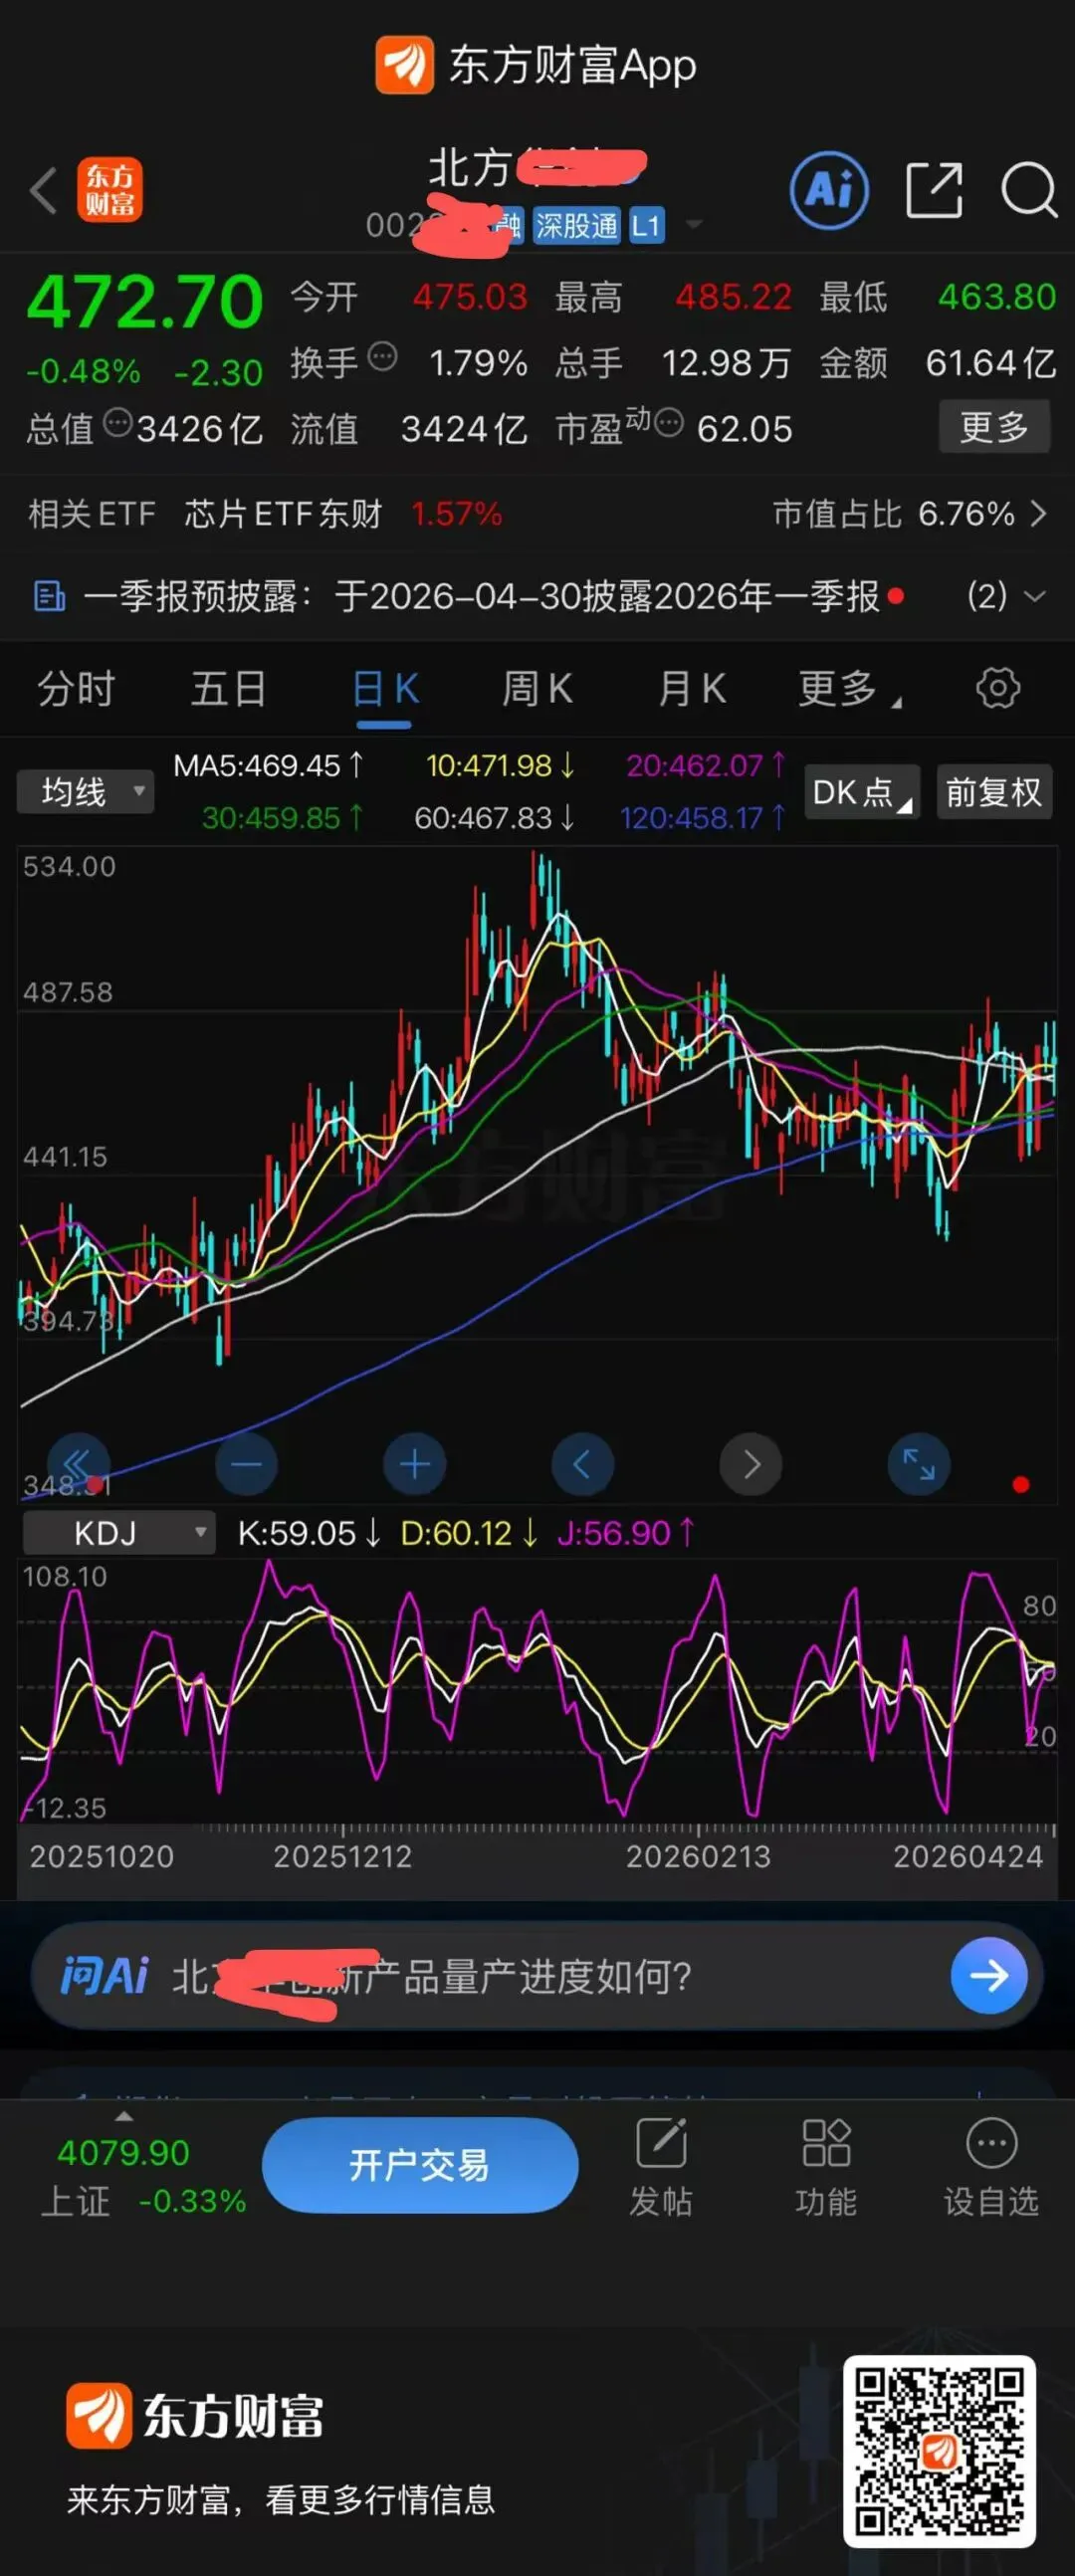
Task: Tap the 120:458.17 moving average value
Action: 703,818
